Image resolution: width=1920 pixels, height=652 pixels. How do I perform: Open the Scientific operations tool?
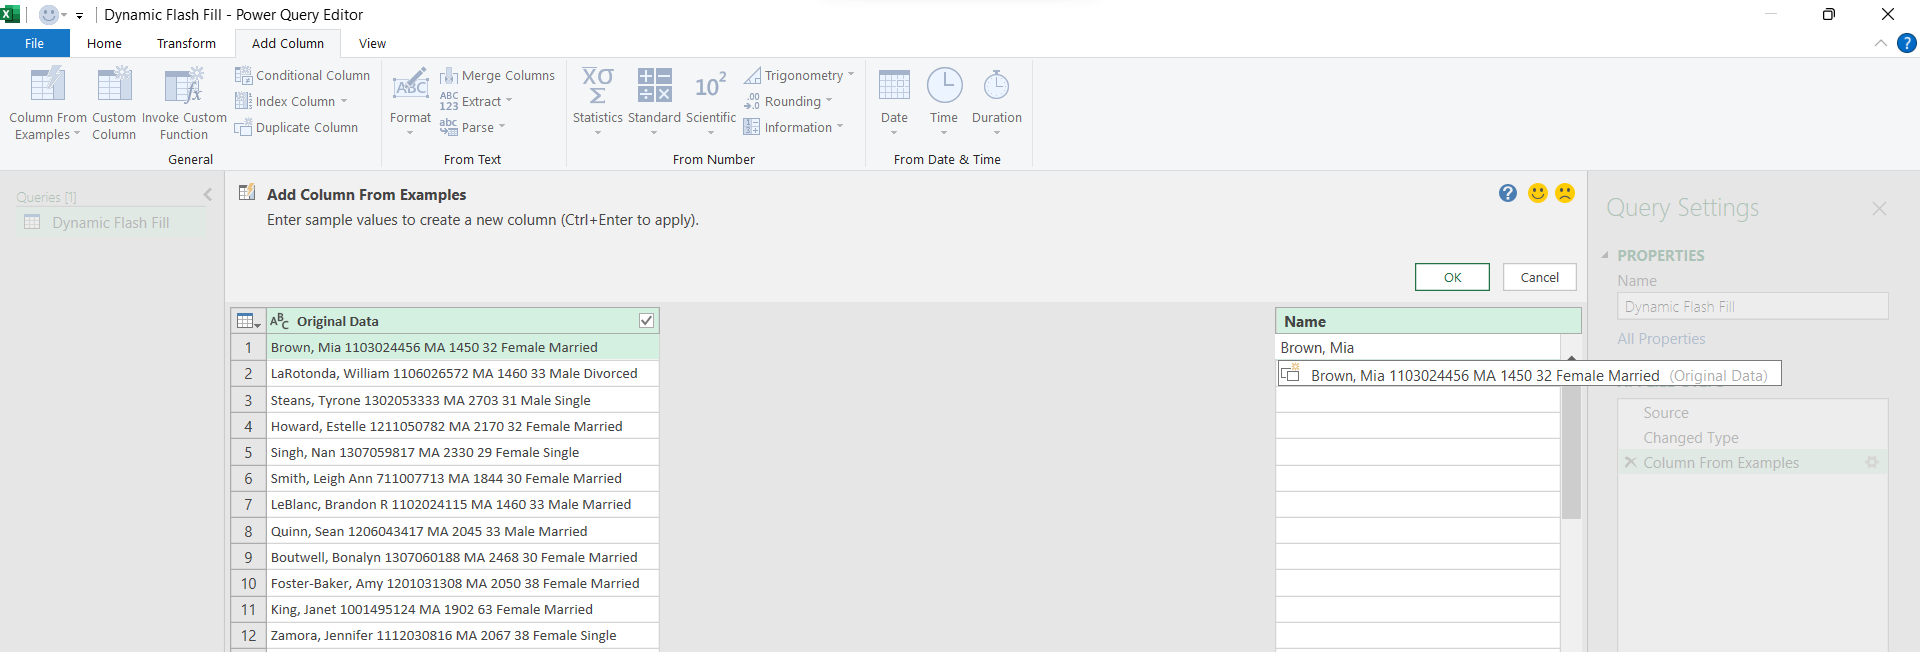[711, 102]
